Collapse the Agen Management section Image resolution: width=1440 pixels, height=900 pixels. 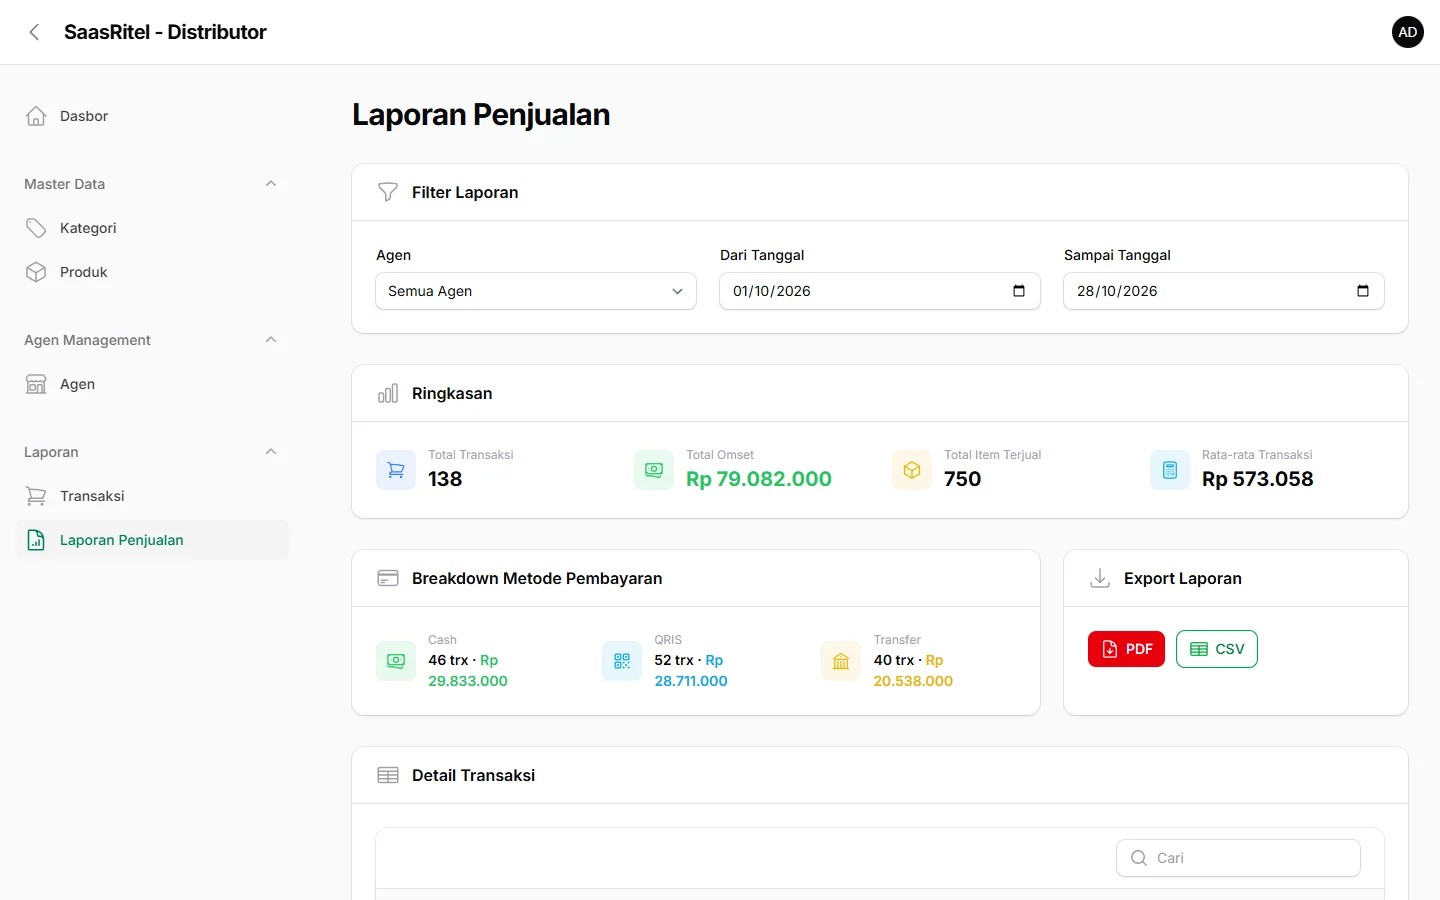pos(271,340)
